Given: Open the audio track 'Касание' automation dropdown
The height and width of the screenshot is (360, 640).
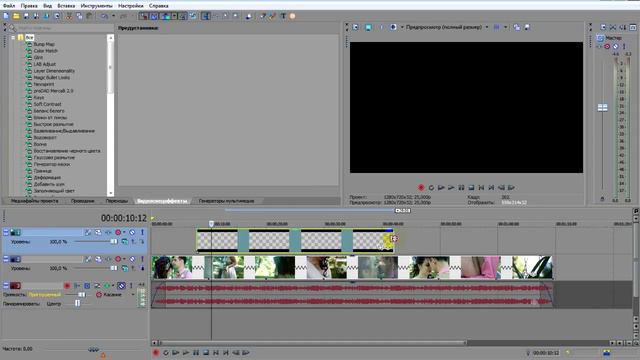Looking at the screenshot, I should tap(132, 294).
